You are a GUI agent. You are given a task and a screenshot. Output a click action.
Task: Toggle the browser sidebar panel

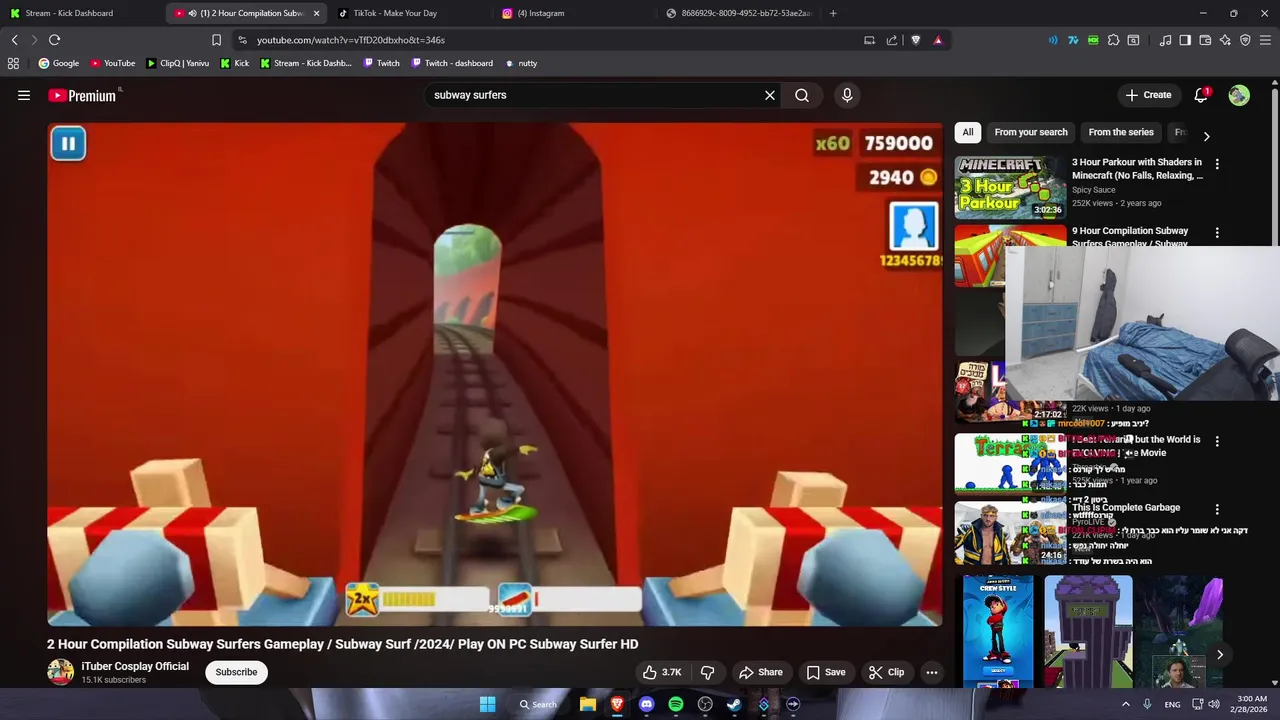(x=1185, y=40)
